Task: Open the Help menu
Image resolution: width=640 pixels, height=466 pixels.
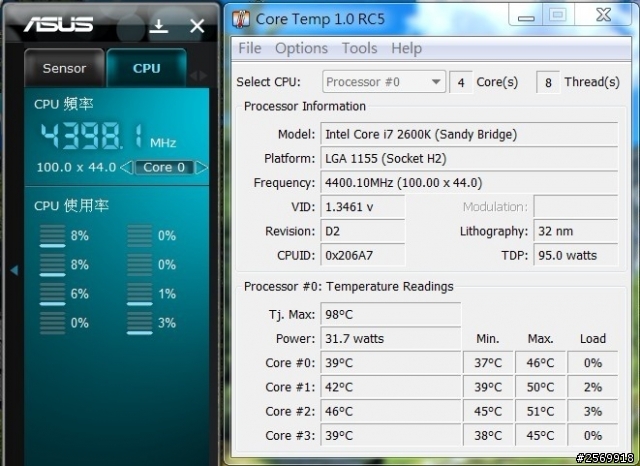Action: coord(406,48)
